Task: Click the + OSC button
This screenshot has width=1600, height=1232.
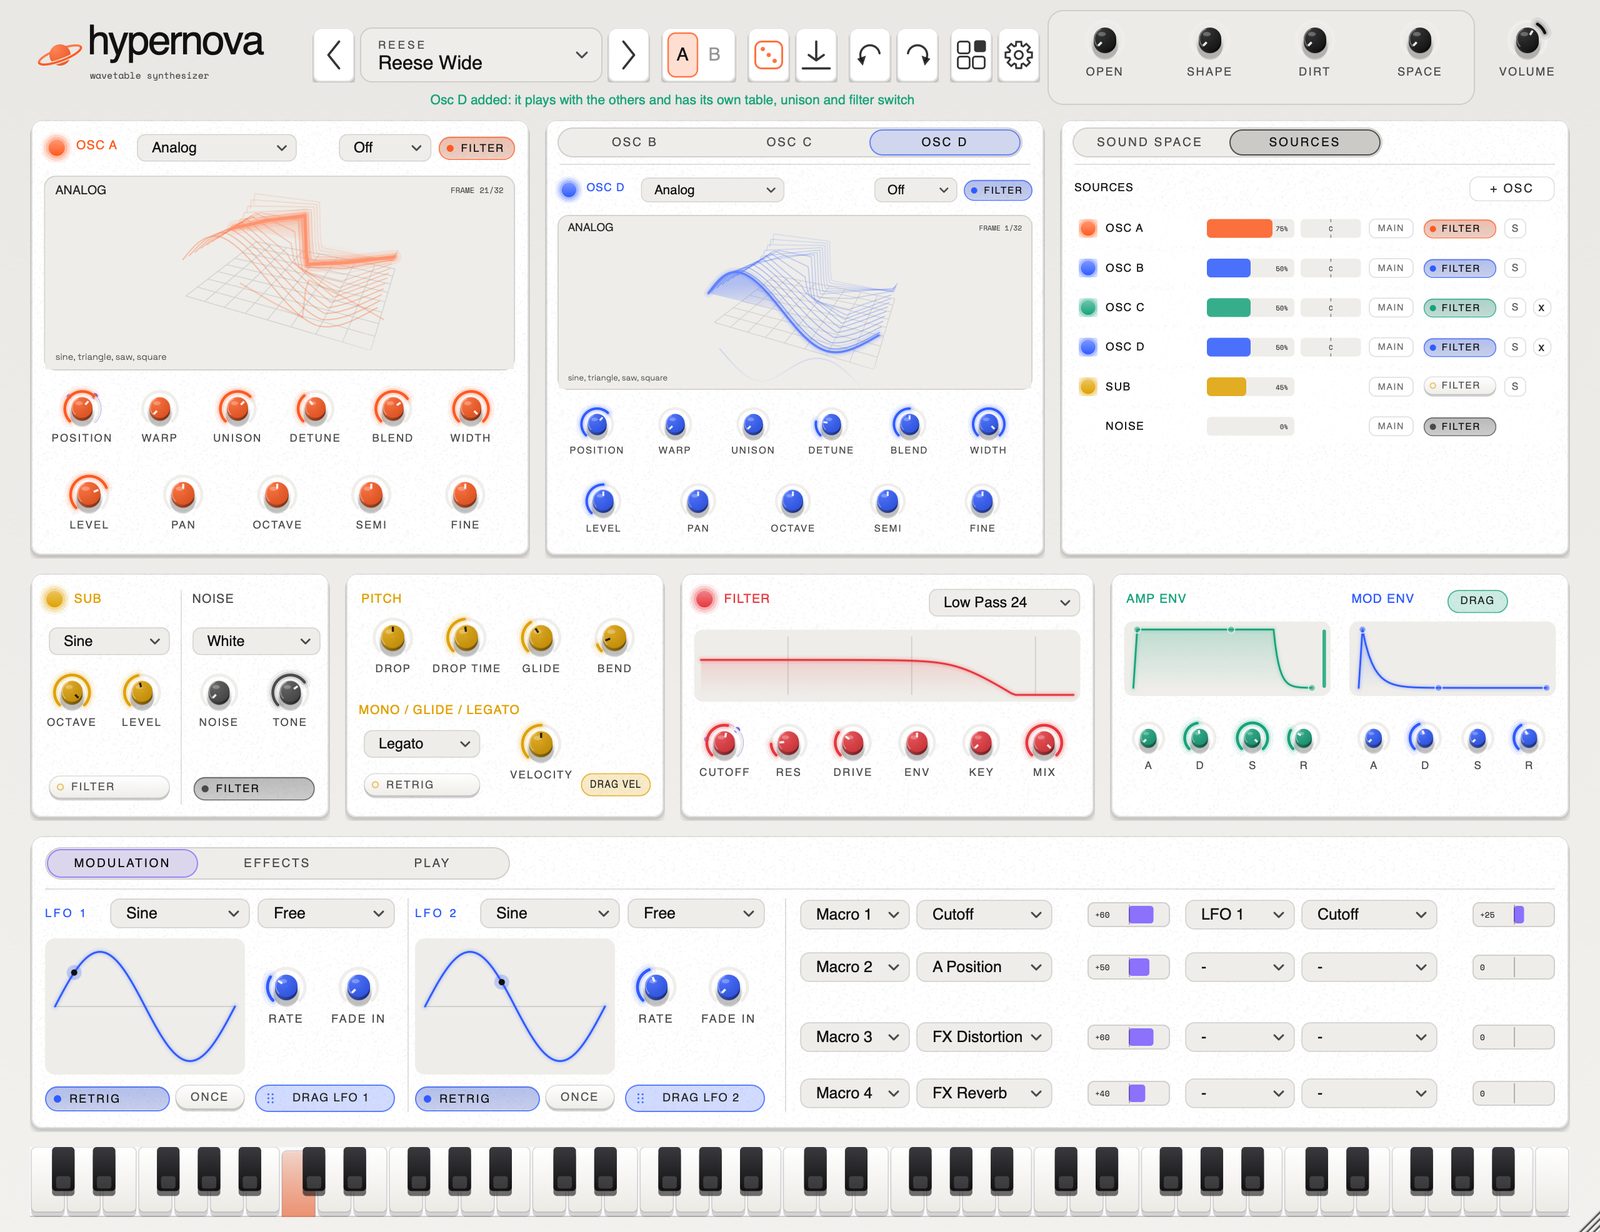Action: (1511, 188)
